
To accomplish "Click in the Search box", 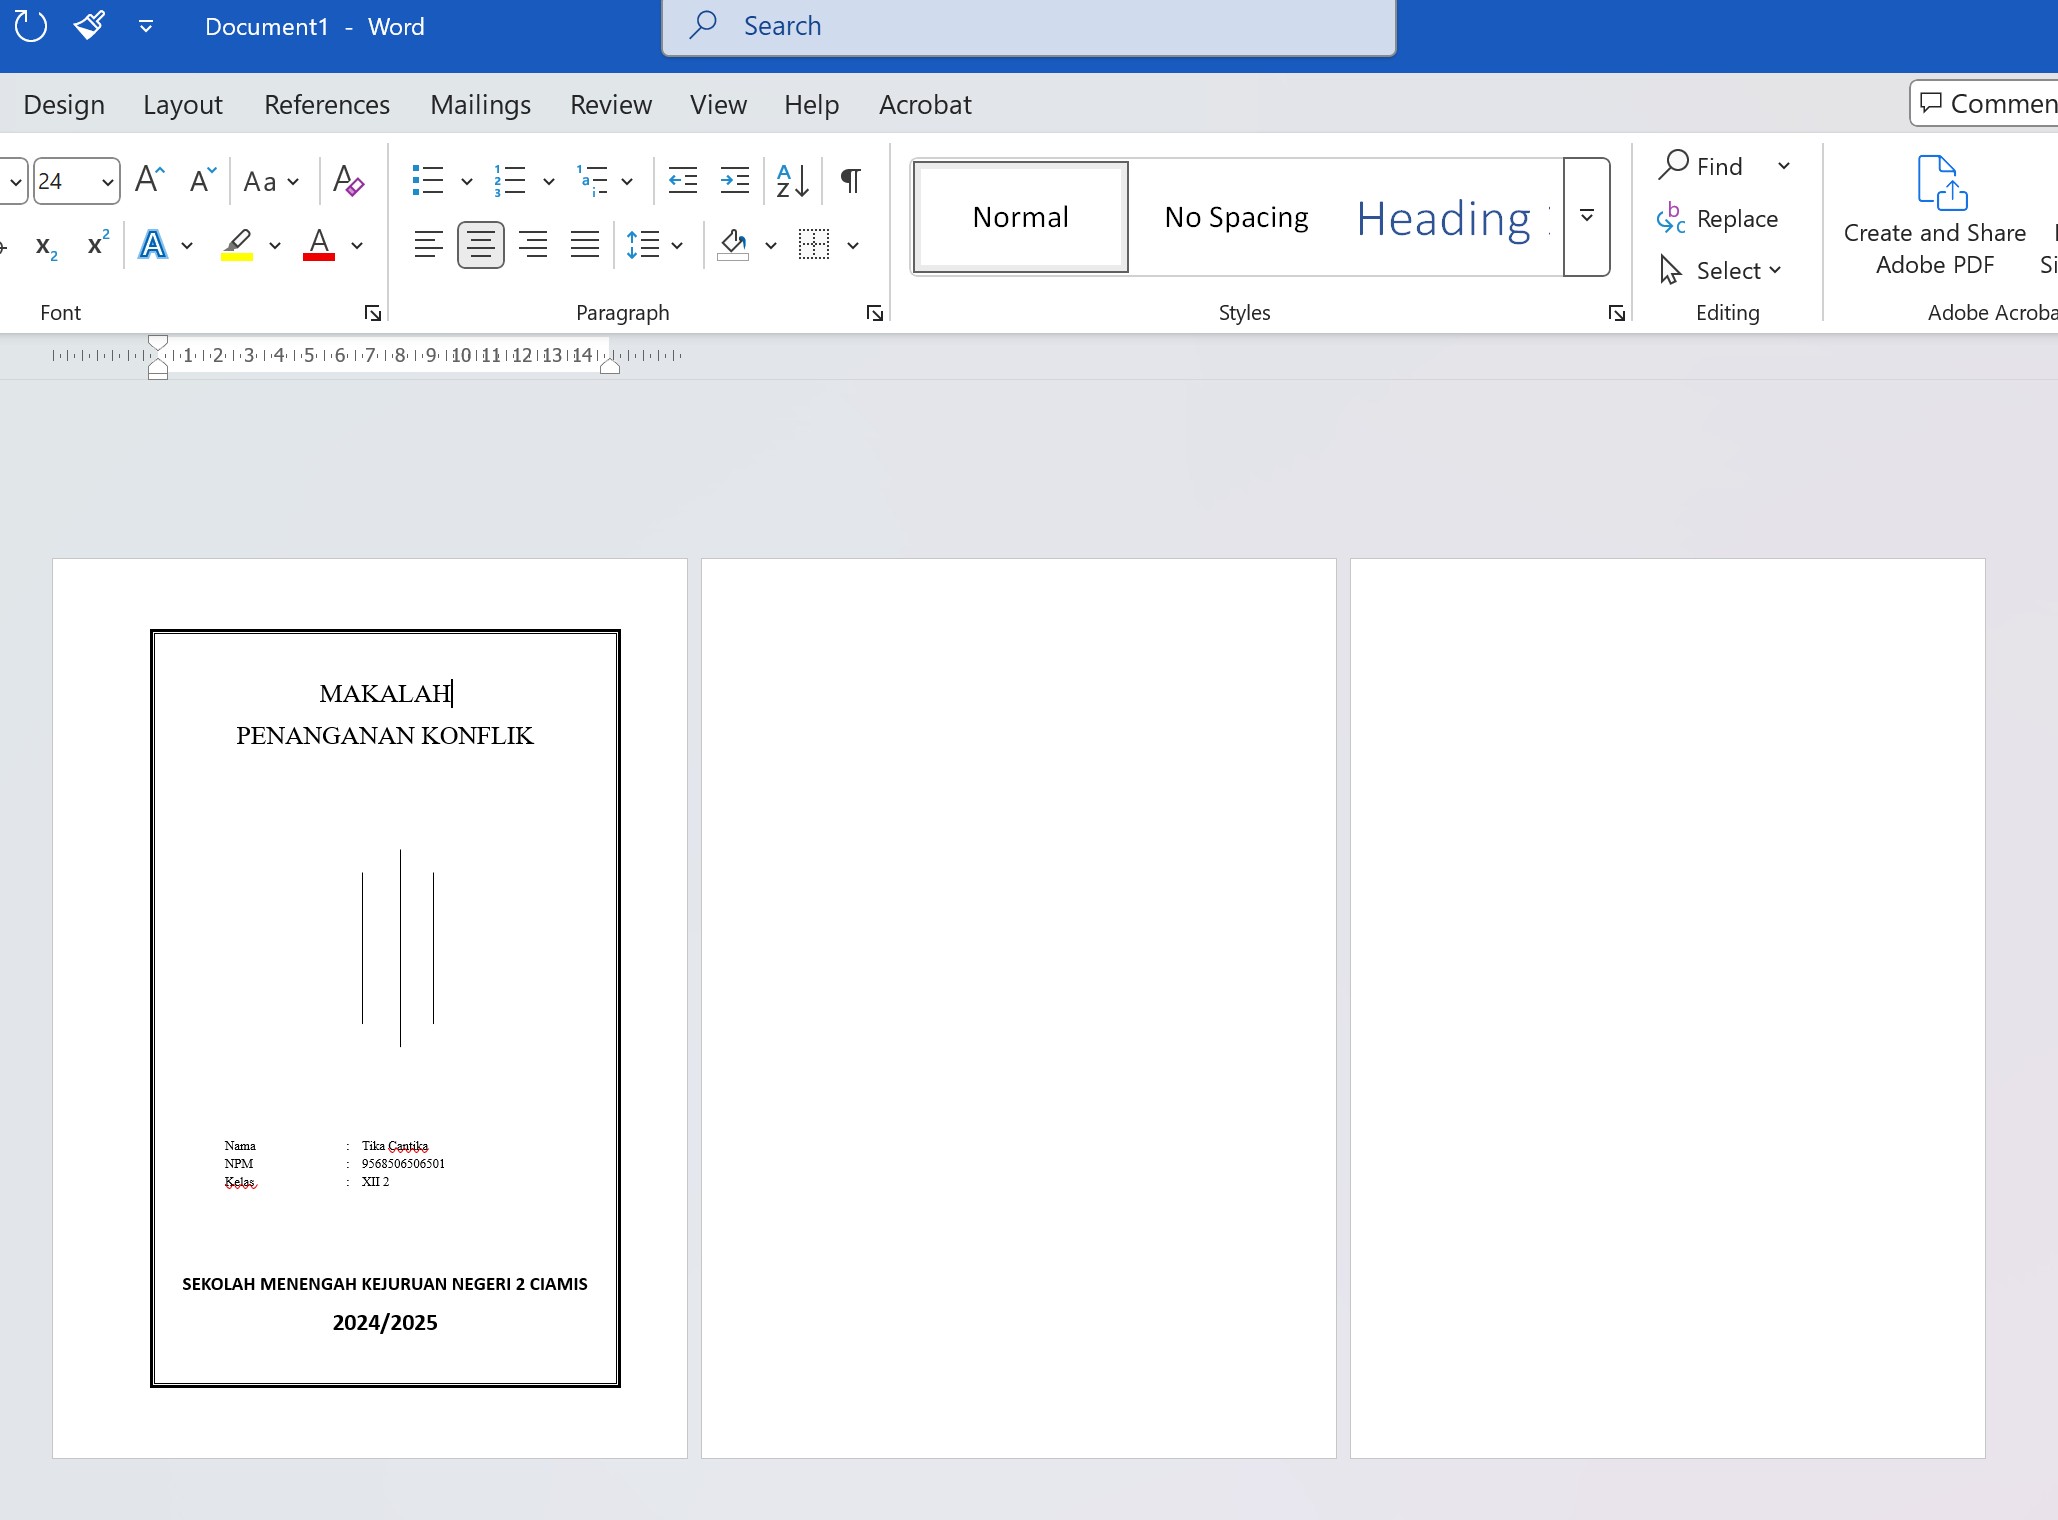I will coord(1029,26).
